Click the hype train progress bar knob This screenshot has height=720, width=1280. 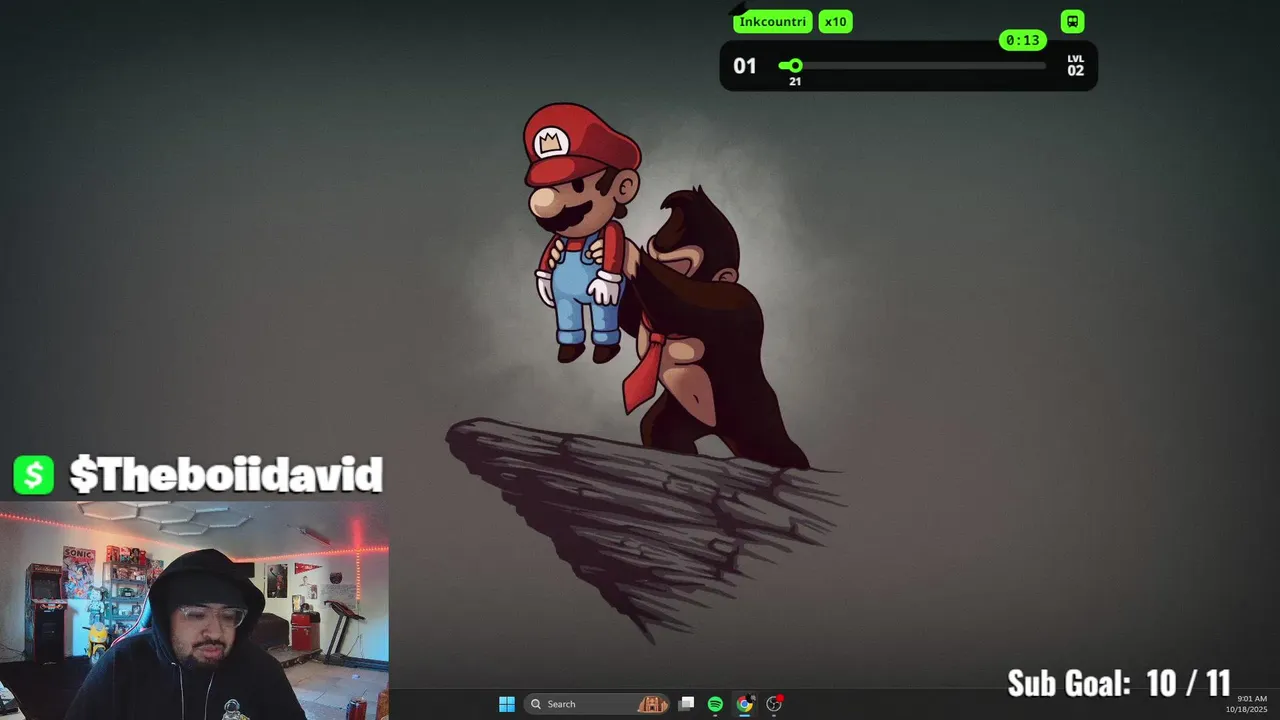point(795,66)
